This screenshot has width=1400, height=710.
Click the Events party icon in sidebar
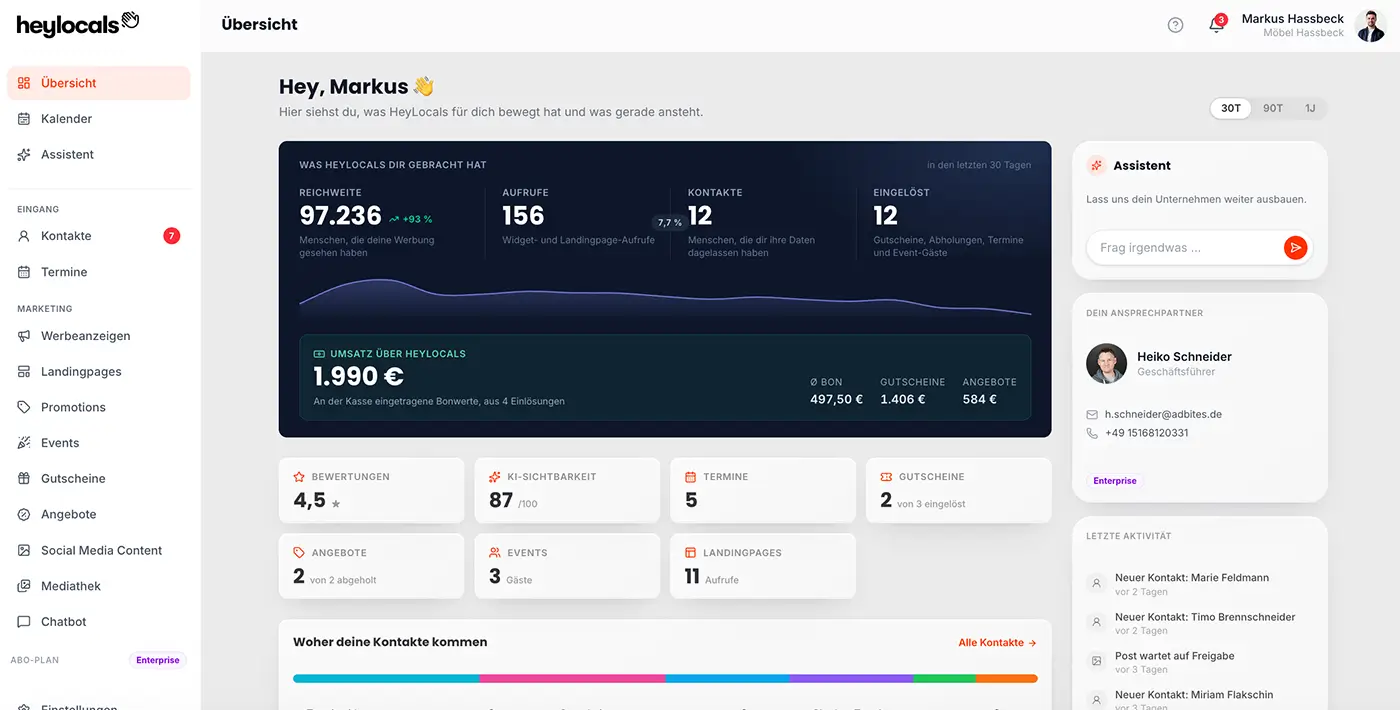[24, 443]
